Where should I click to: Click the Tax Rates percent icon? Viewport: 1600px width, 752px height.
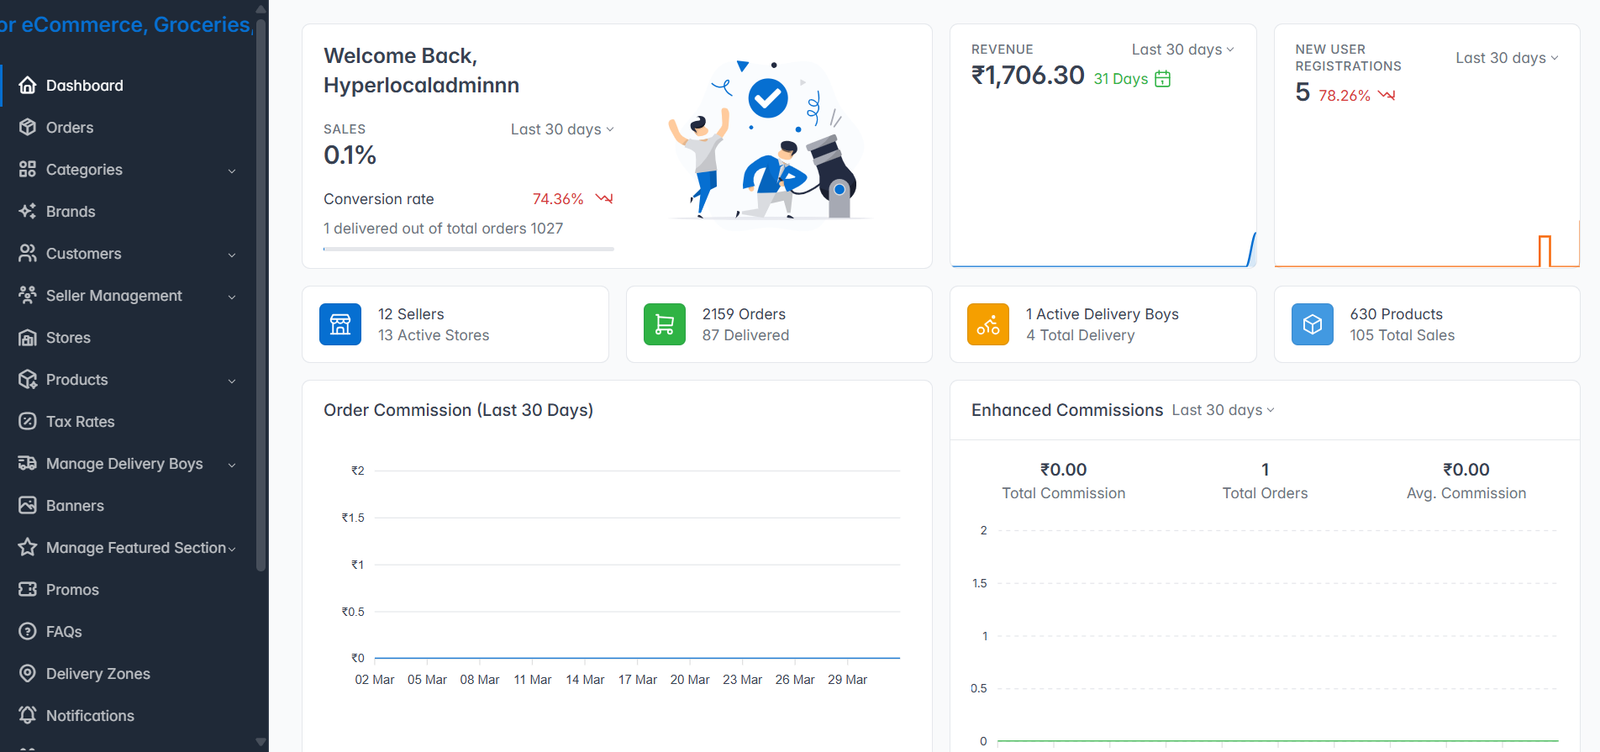[x=28, y=422]
